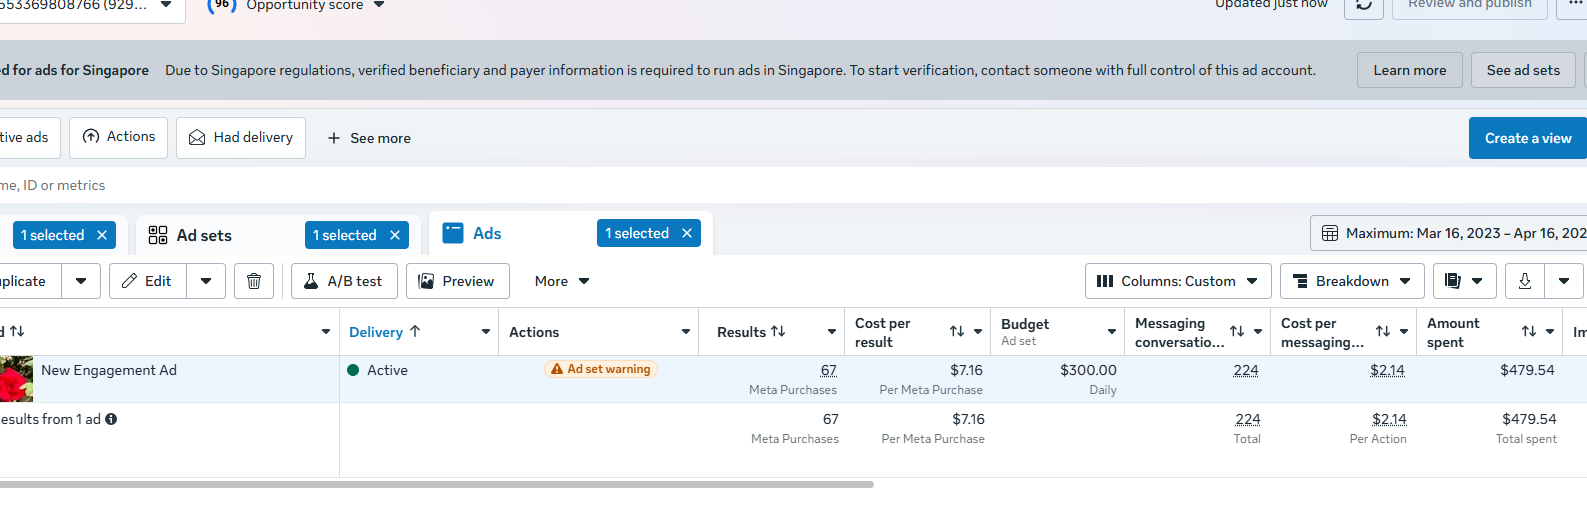Click the Ad set warning badge
Image resolution: width=1587 pixels, height=517 pixels.
click(601, 369)
